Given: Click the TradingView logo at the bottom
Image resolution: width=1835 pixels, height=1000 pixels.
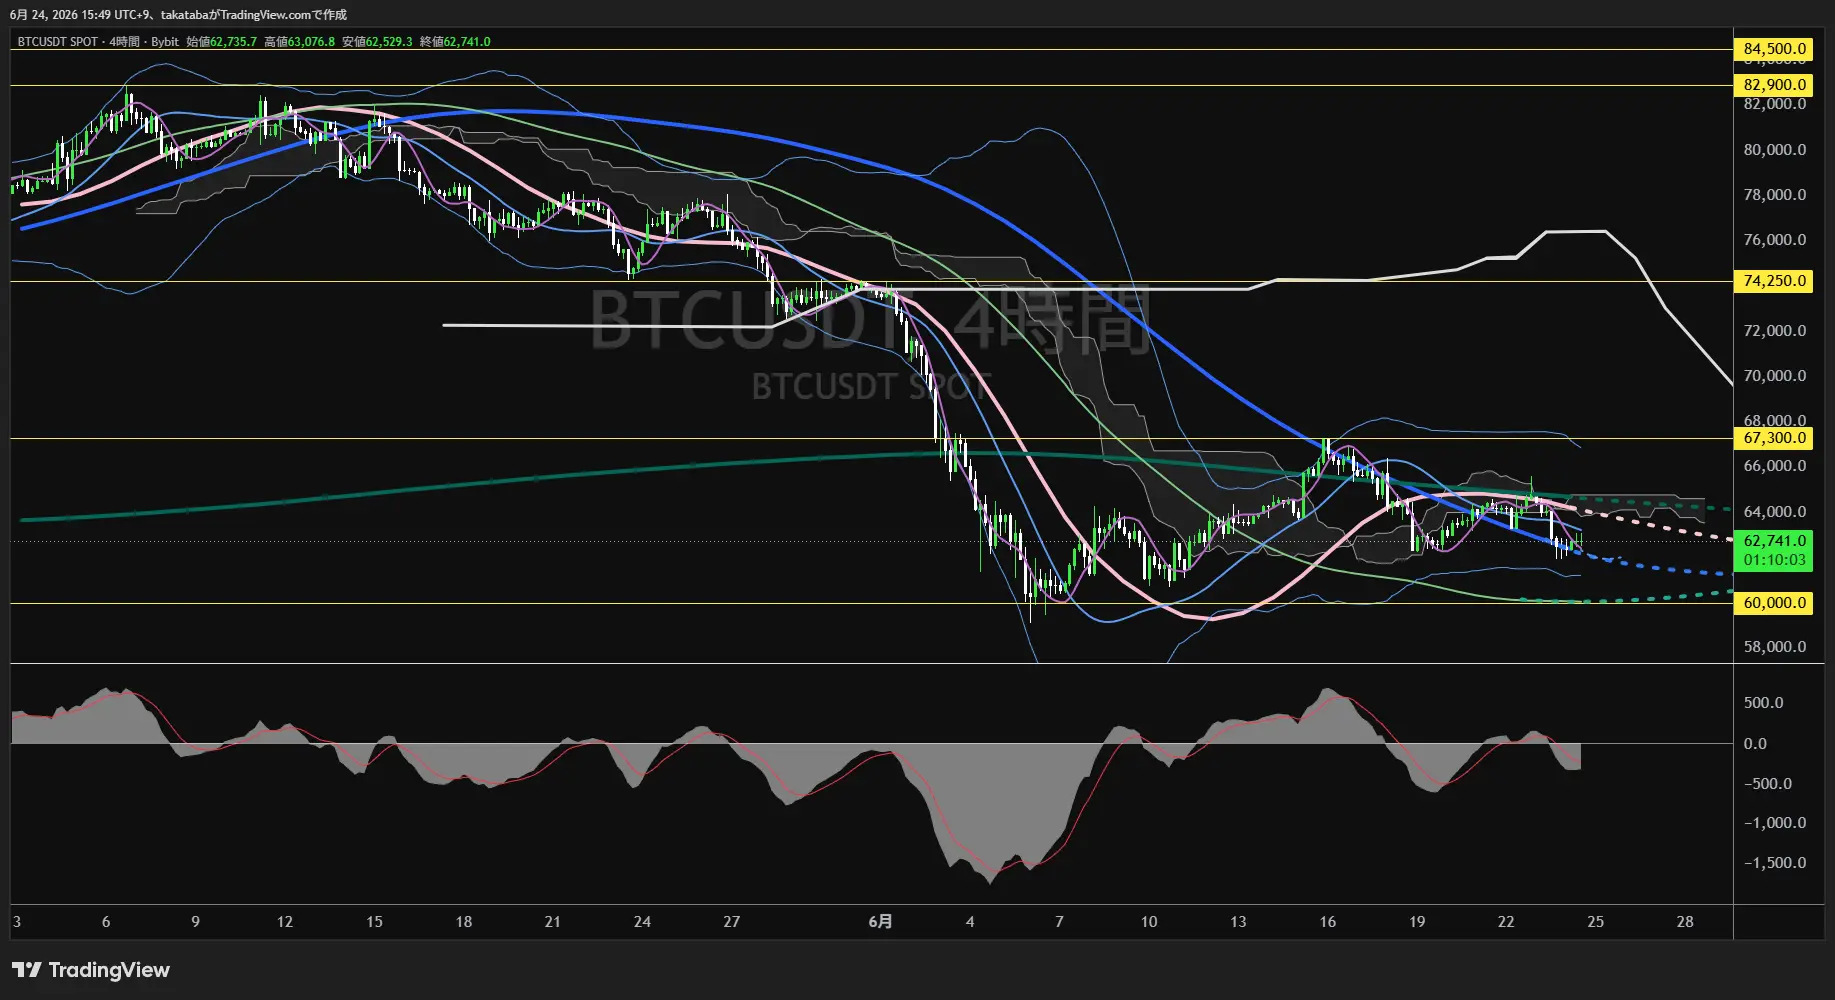Looking at the screenshot, I should point(91,970).
